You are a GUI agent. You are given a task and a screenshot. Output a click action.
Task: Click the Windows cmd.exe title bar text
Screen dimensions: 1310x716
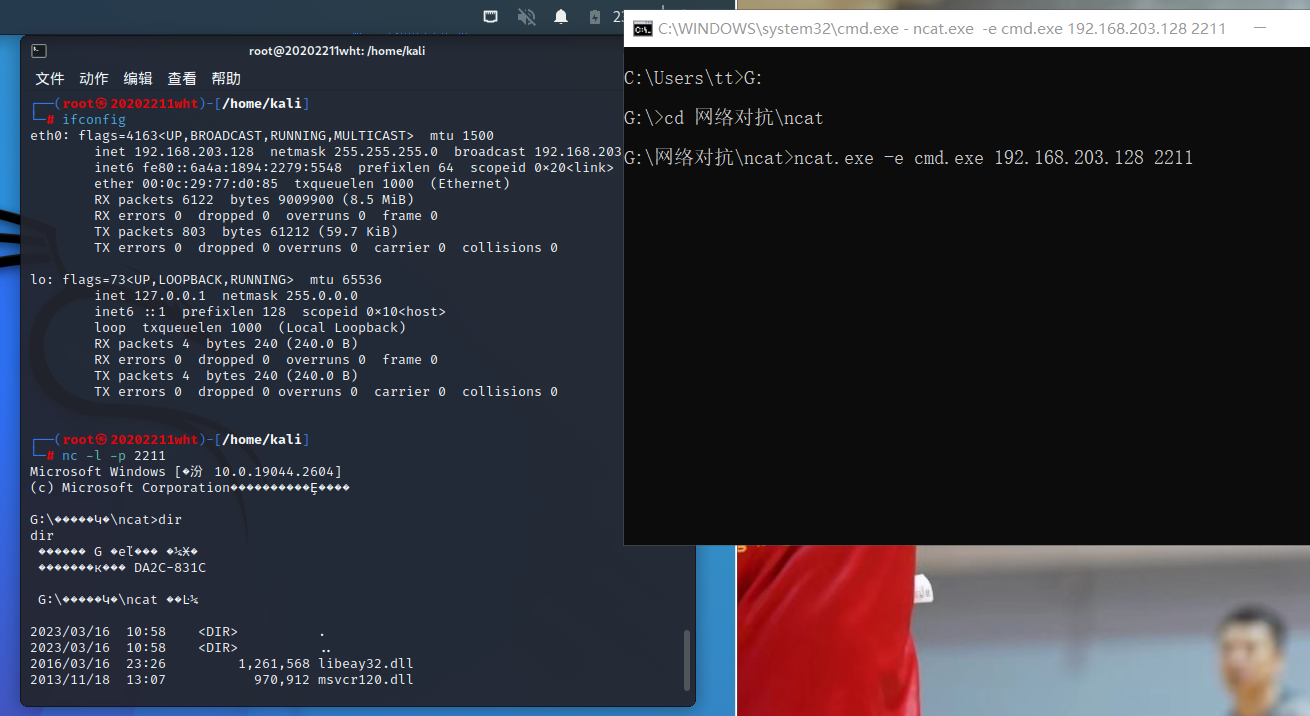[x=942, y=28]
